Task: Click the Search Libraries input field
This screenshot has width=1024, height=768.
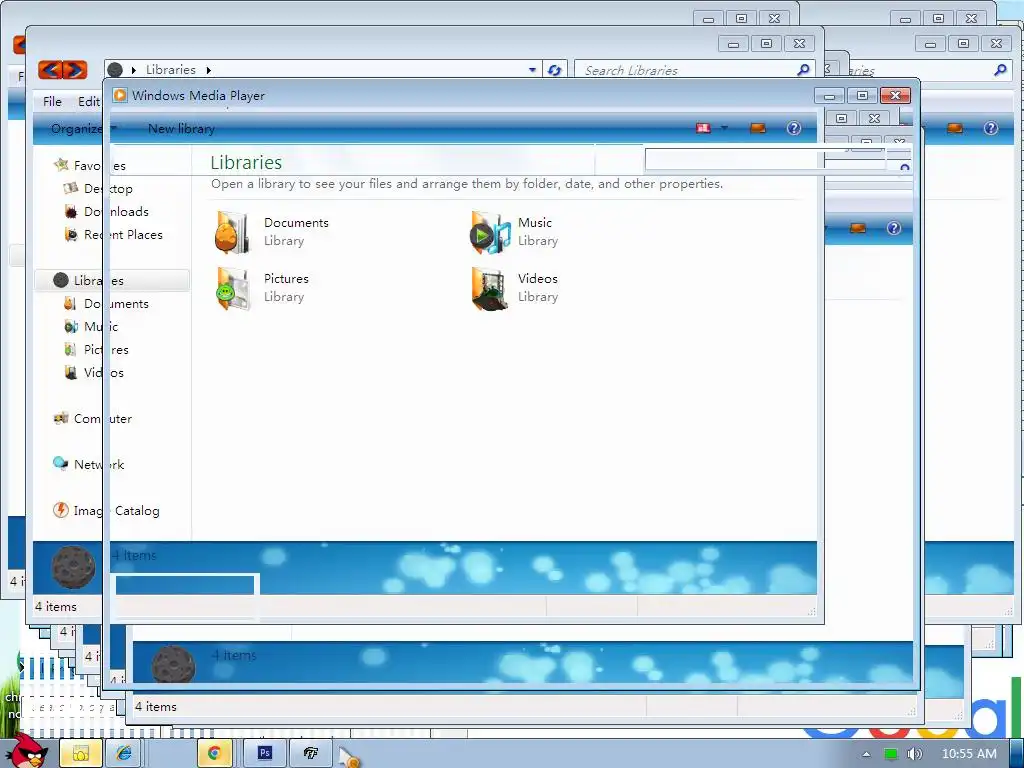Action: [x=696, y=70]
